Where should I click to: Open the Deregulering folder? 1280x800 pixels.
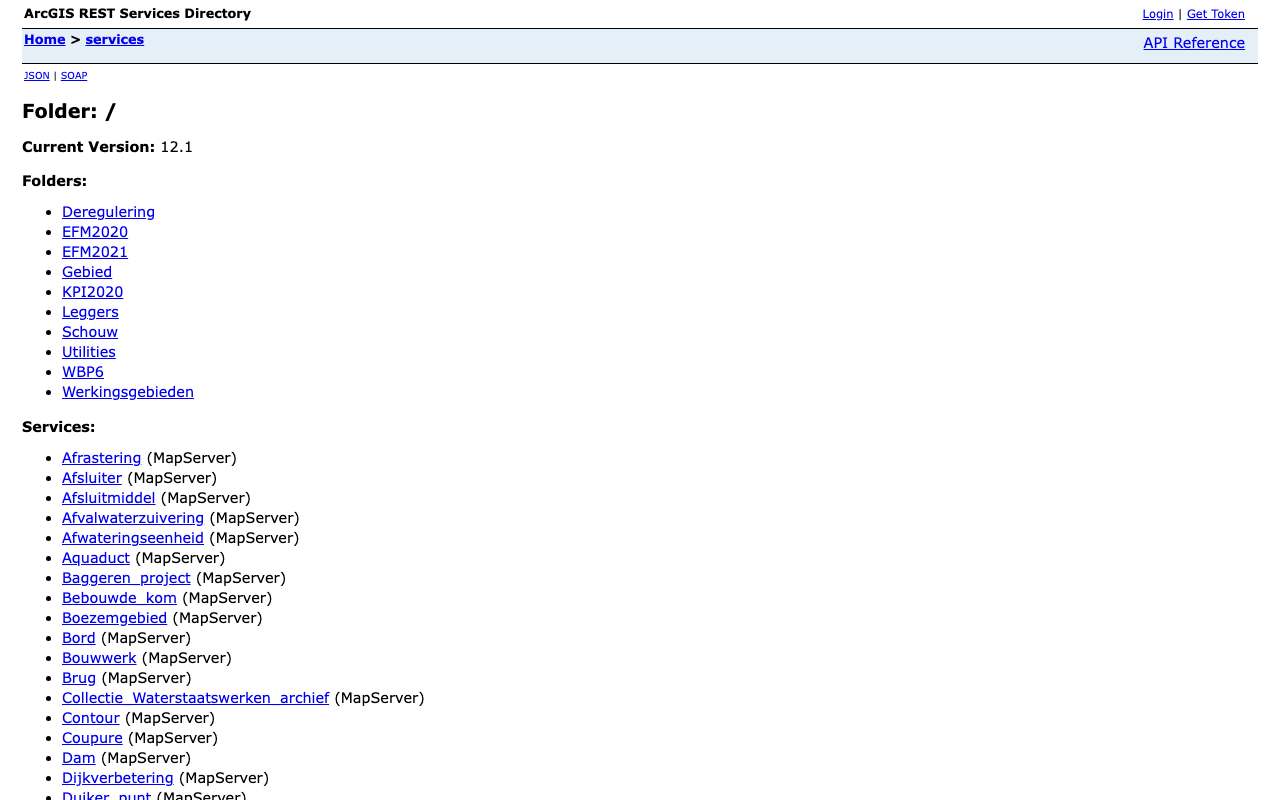click(108, 212)
